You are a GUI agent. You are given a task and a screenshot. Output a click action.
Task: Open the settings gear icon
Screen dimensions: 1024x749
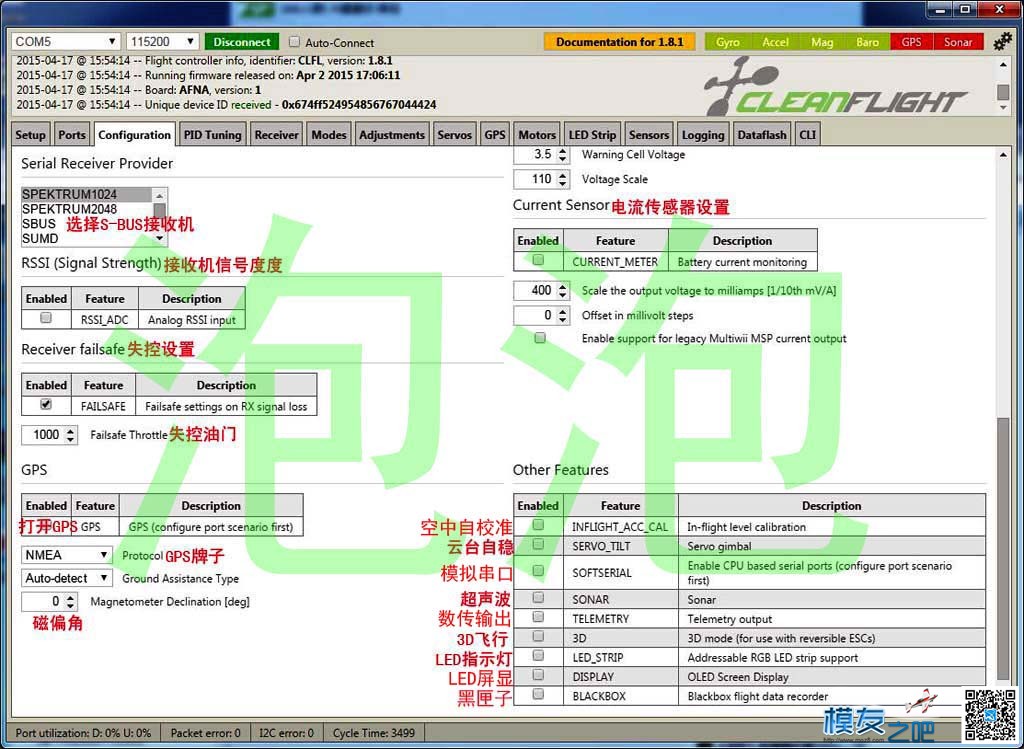[1002, 42]
